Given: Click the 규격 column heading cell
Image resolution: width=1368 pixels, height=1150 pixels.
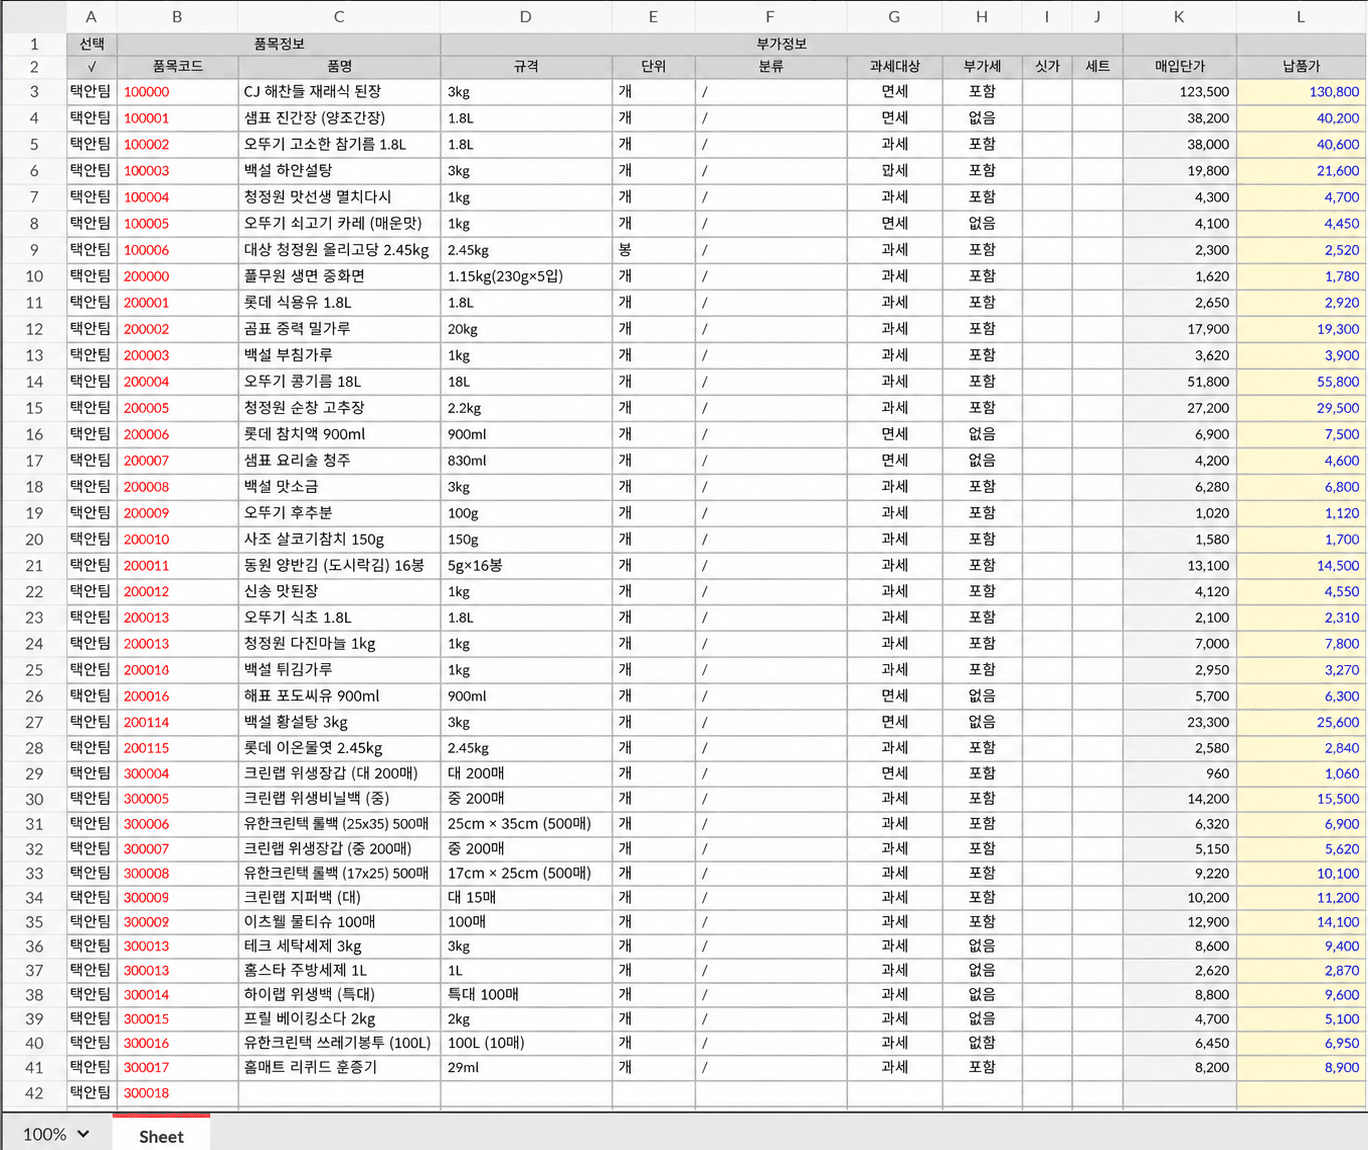Looking at the screenshot, I should click(x=526, y=66).
